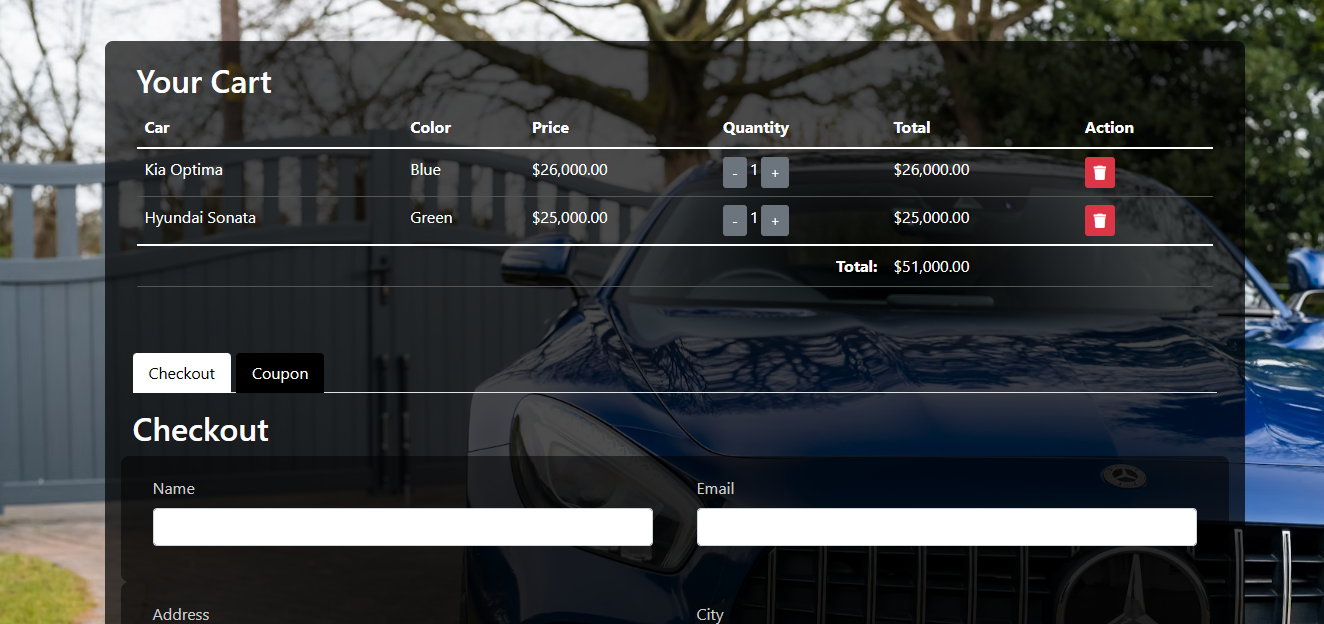Click the Quantity column header
Image resolution: width=1324 pixels, height=624 pixels.
pyautogui.click(x=756, y=128)
